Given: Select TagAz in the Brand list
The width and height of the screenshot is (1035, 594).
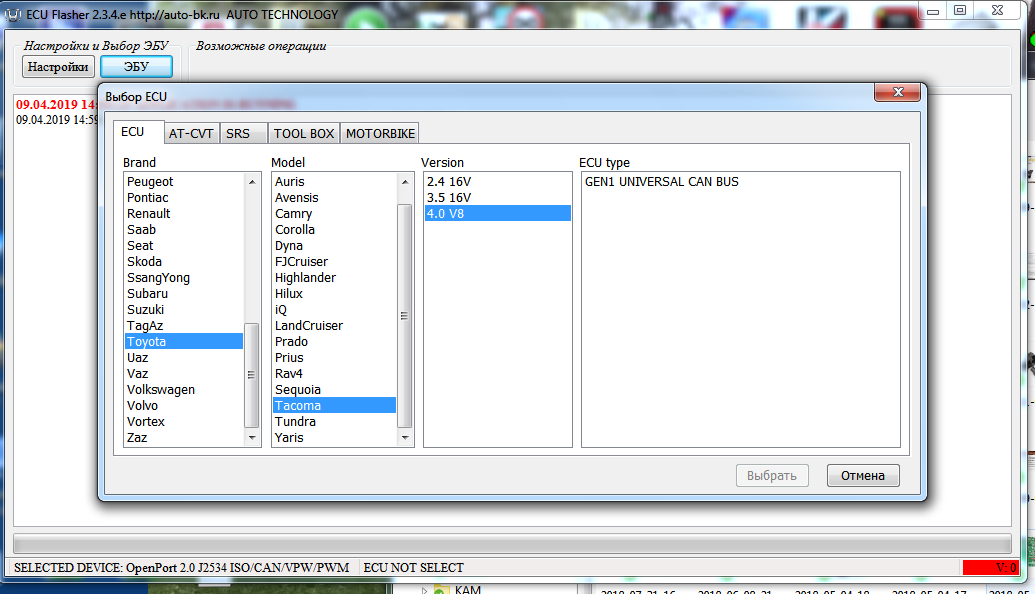Looking at the screenshot, I should coord(184,325).
